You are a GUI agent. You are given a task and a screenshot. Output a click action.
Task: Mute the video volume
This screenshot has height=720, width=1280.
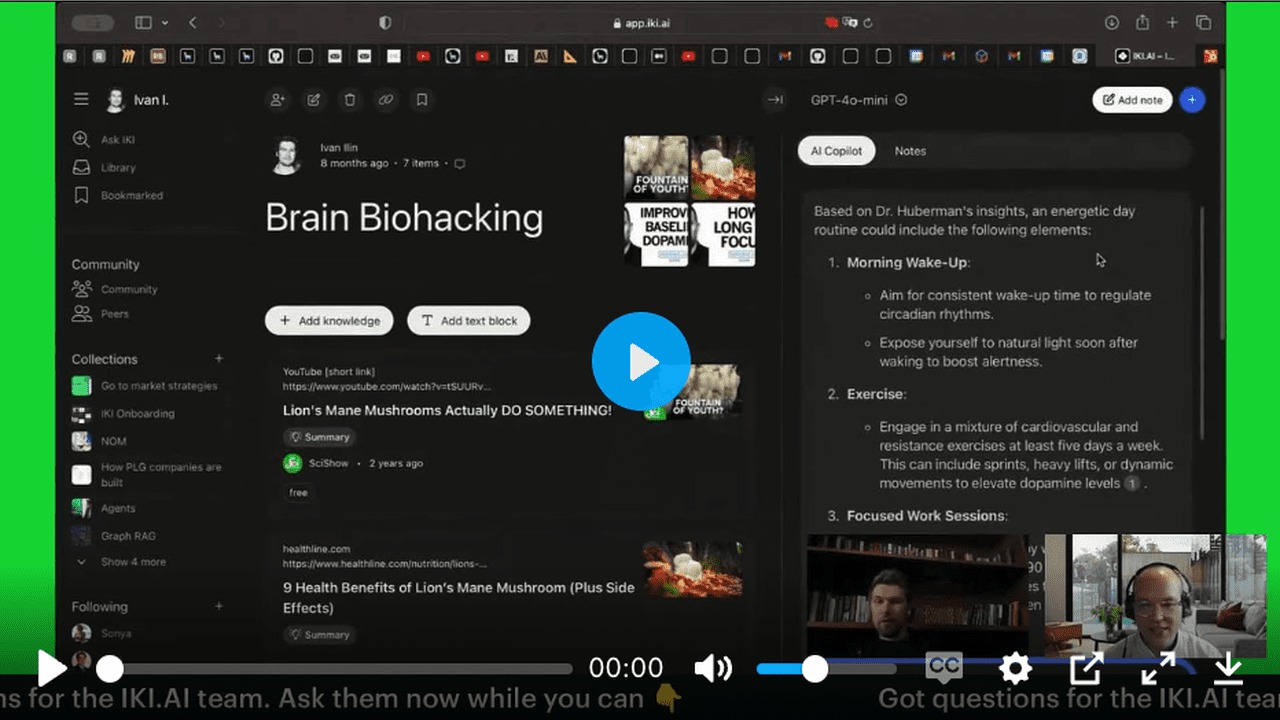[713, 668]
